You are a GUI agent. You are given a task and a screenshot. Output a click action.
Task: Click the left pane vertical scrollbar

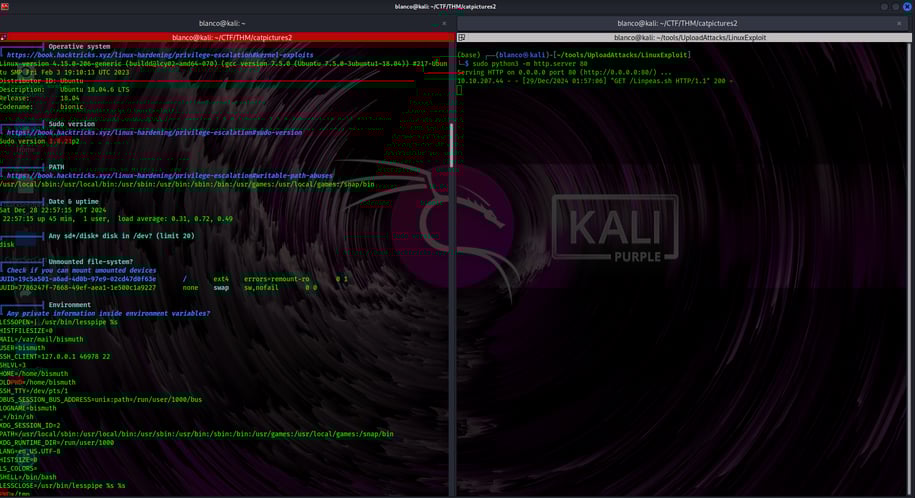click(451, 145)
